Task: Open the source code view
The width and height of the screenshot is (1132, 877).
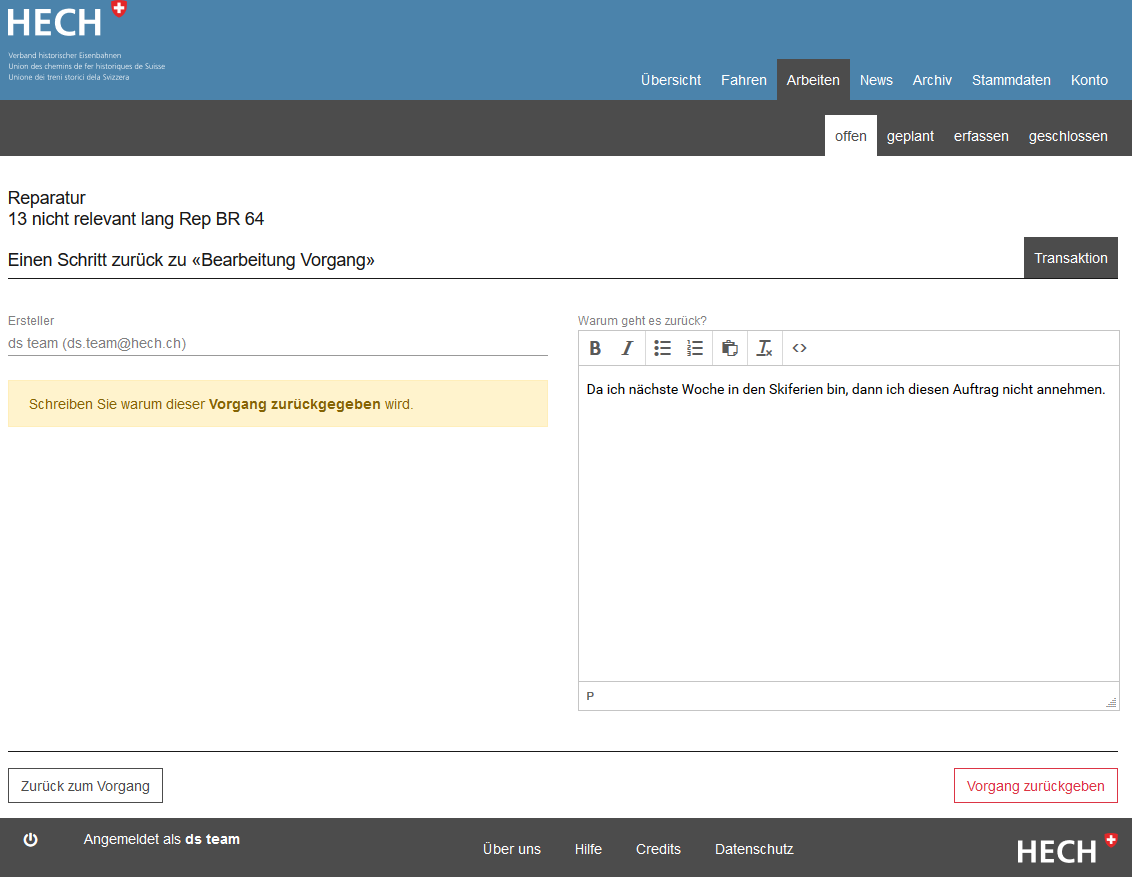Action: (799, 348)
